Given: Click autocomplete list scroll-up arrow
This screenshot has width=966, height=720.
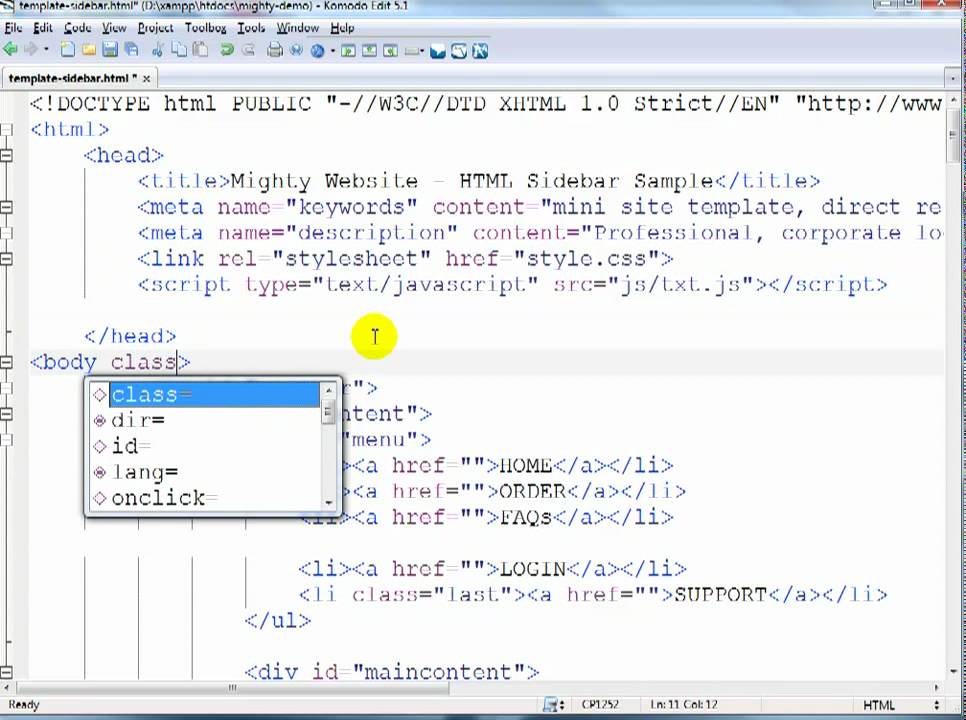Looking at the screenshot, I should tap(328, 389).
